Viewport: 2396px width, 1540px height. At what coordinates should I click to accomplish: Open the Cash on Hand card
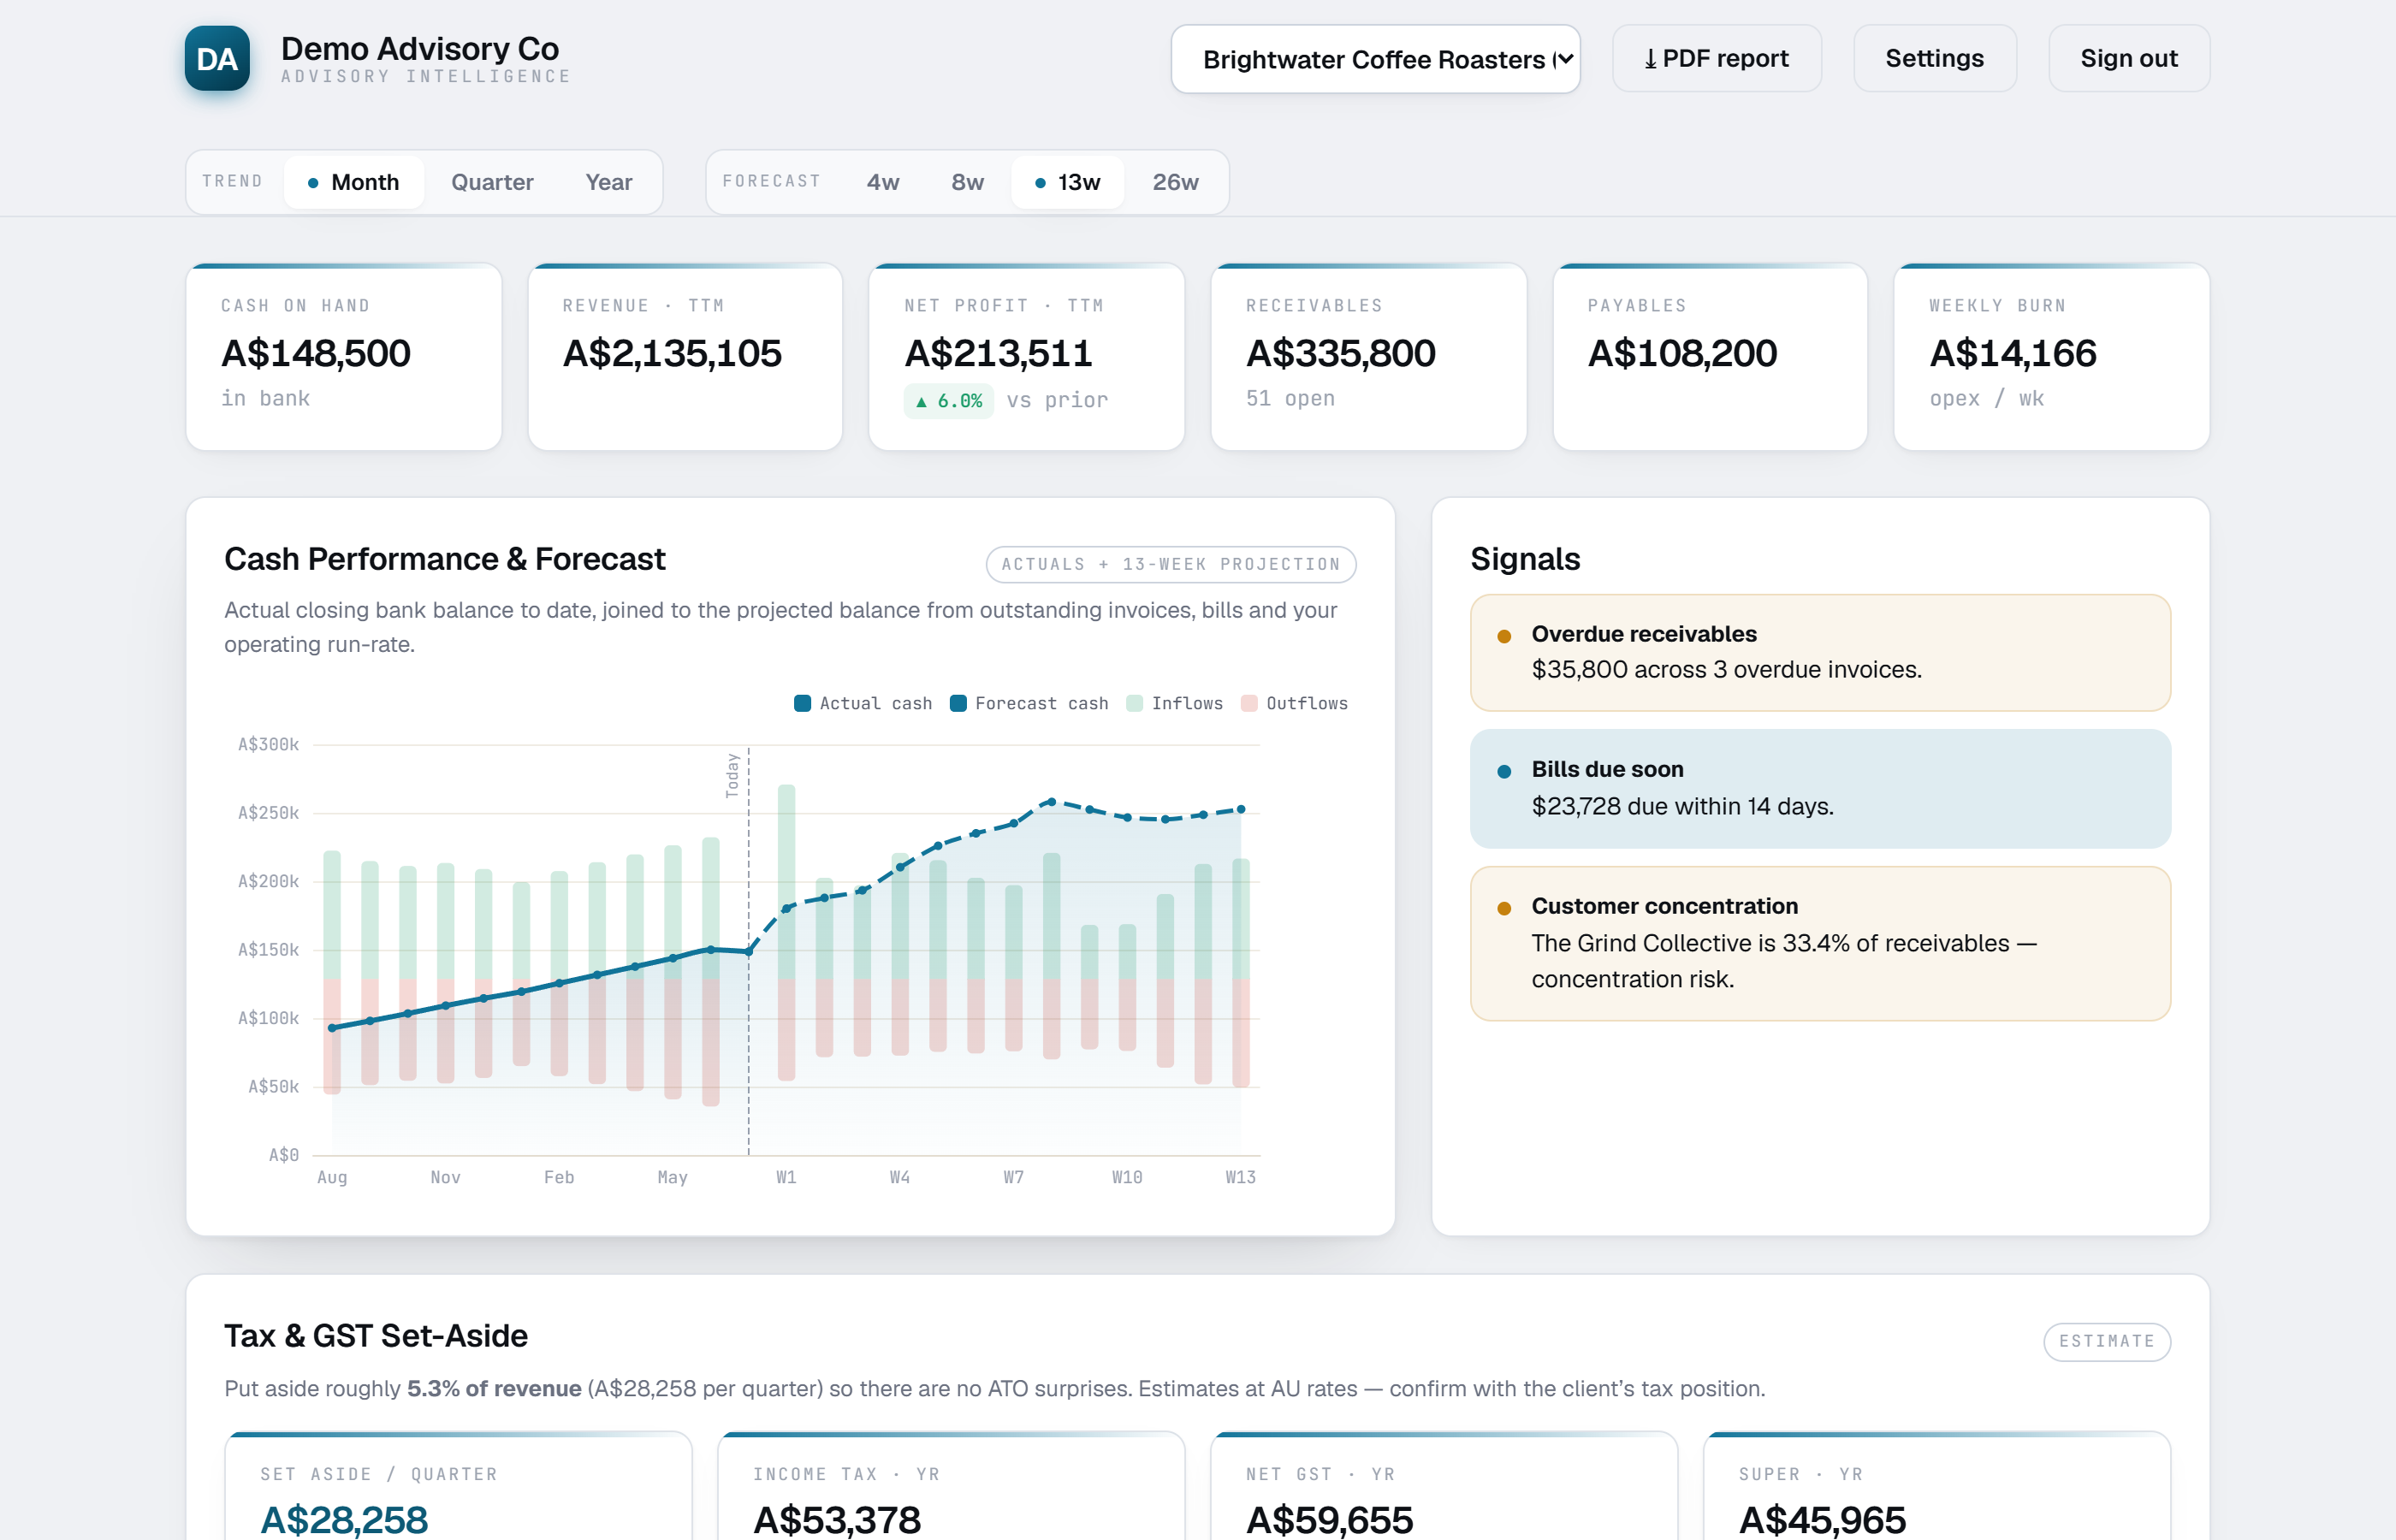344,357
